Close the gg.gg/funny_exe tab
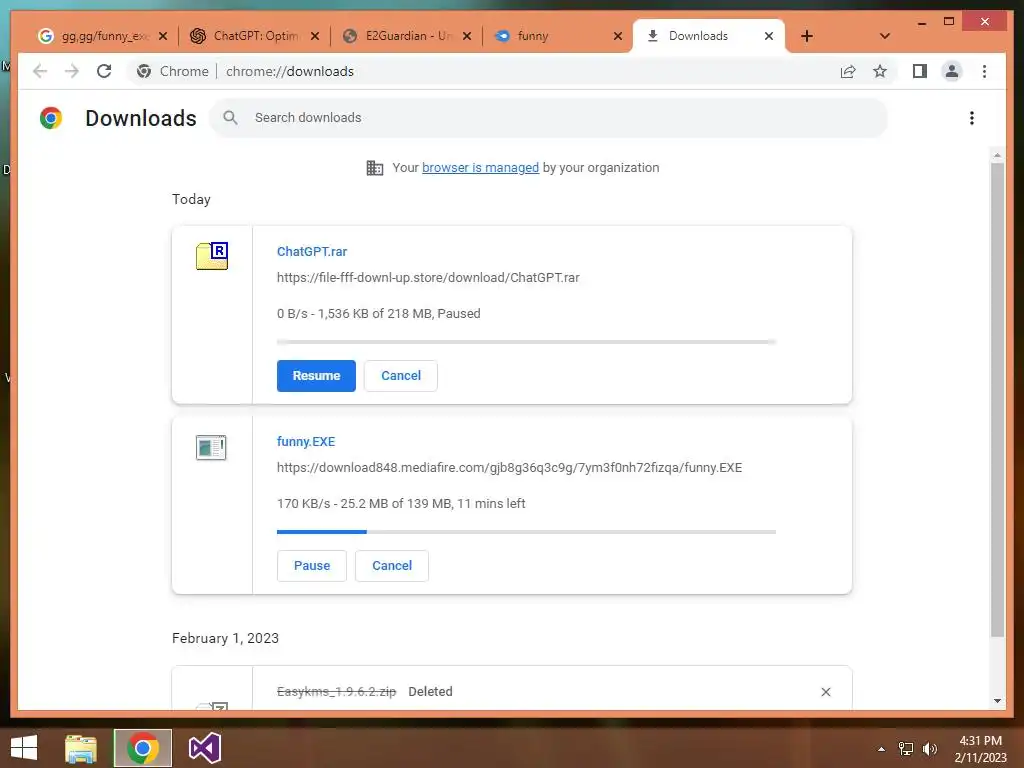Image resolution: width=1024 pixels, height=768 pixels. pyautogui.click(x=163, y=36)
